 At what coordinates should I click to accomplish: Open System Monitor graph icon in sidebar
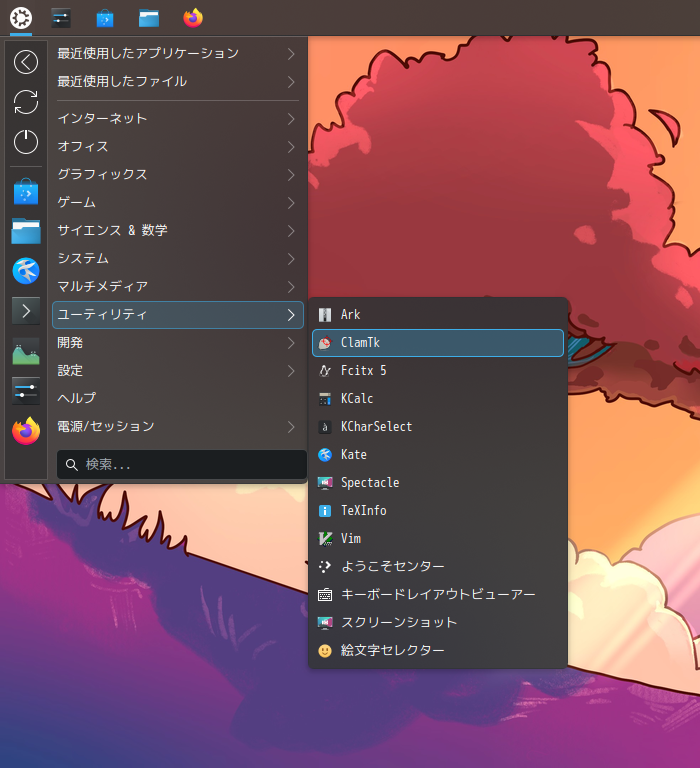(x=26, y=351)
